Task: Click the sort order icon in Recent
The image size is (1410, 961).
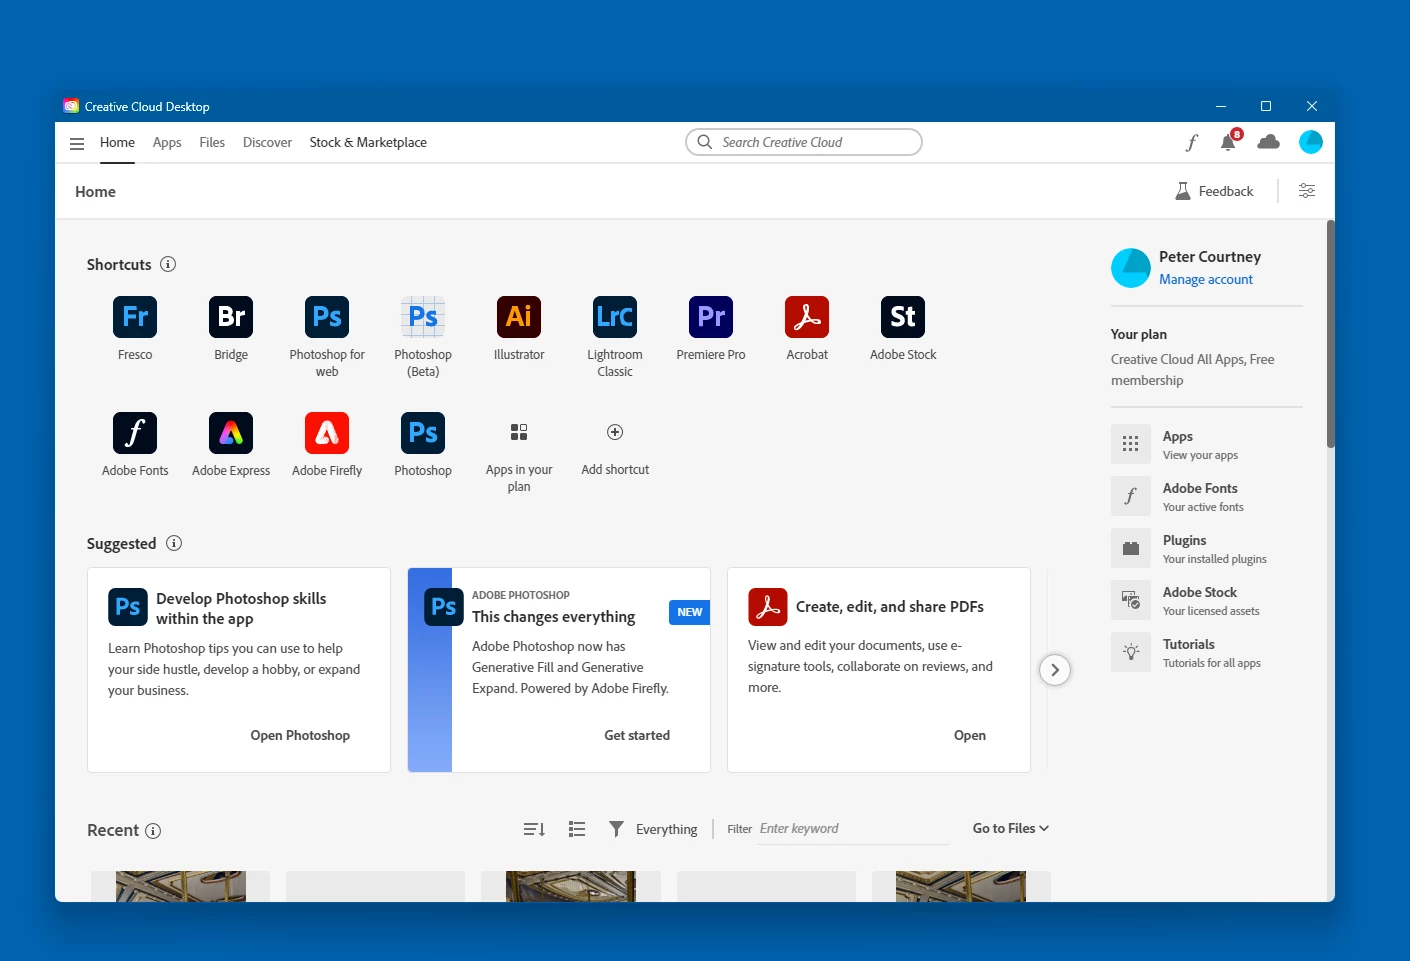Action: (x=534, y=829)
